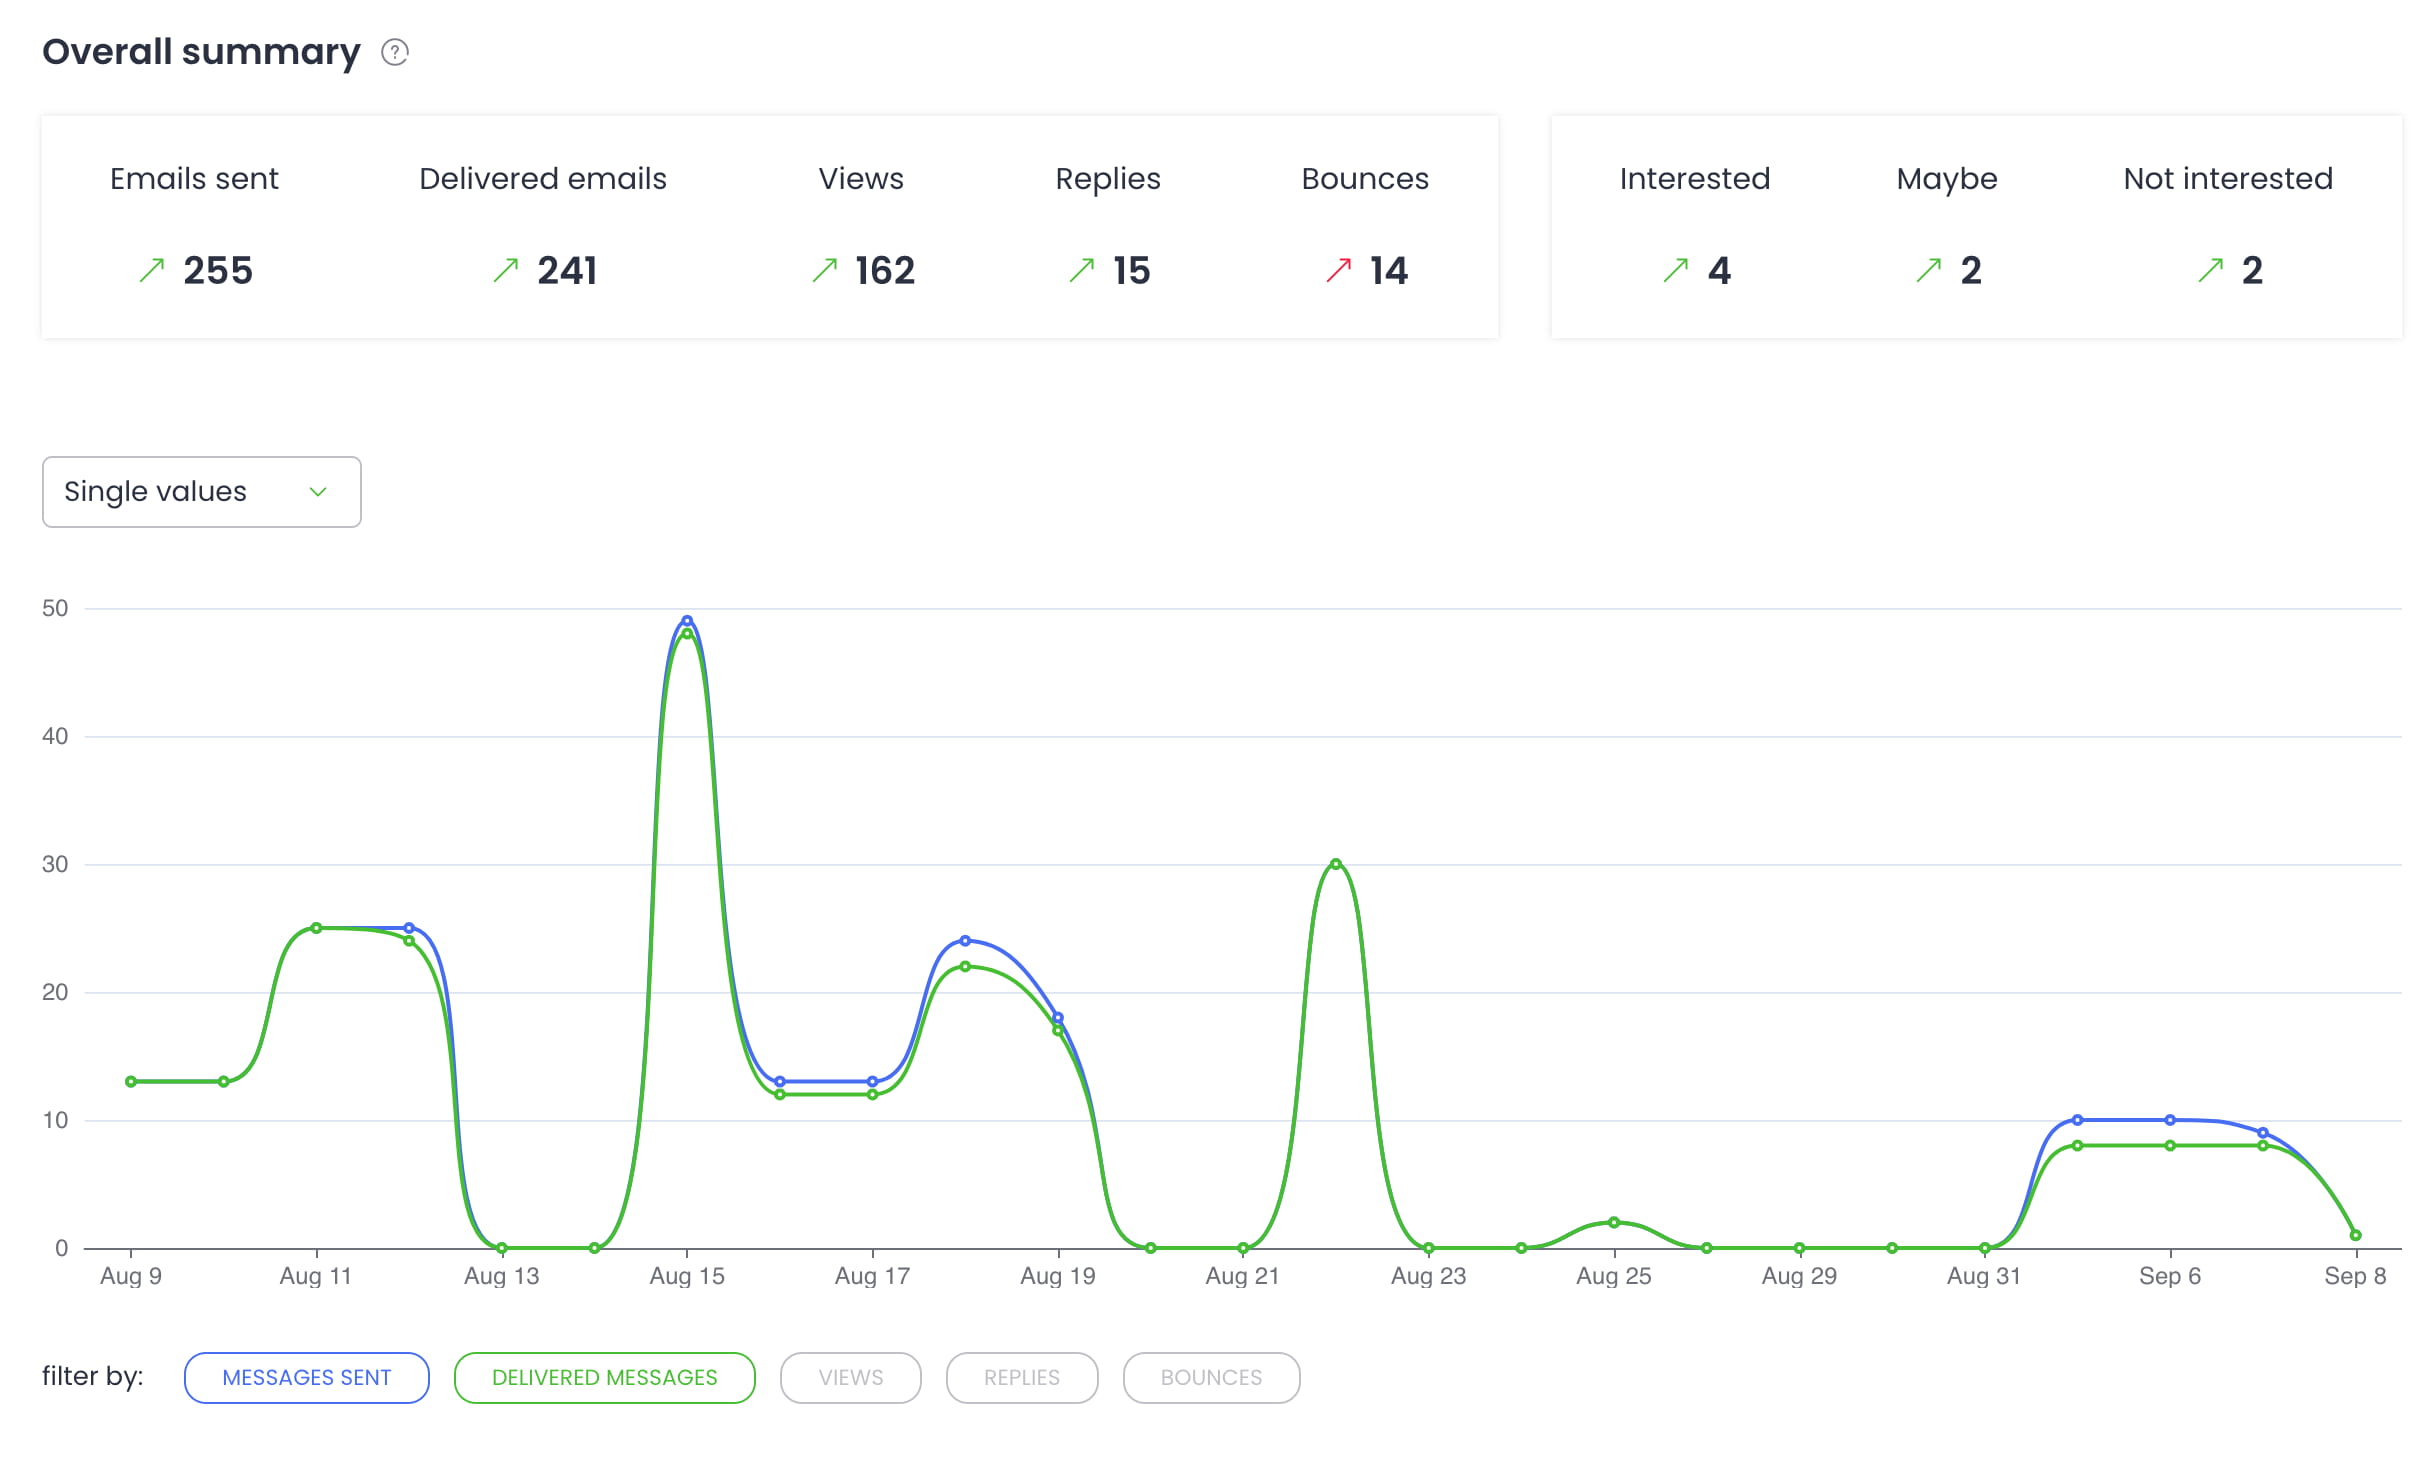Click the Aug 25 small bump data point
Screen dimensions: 2430x1474
pos(1614,1222)
